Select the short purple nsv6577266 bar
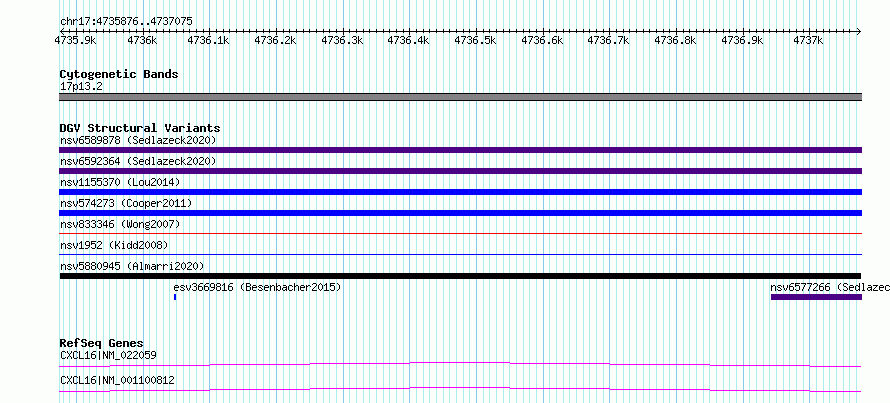 click(x=816, y=297)
